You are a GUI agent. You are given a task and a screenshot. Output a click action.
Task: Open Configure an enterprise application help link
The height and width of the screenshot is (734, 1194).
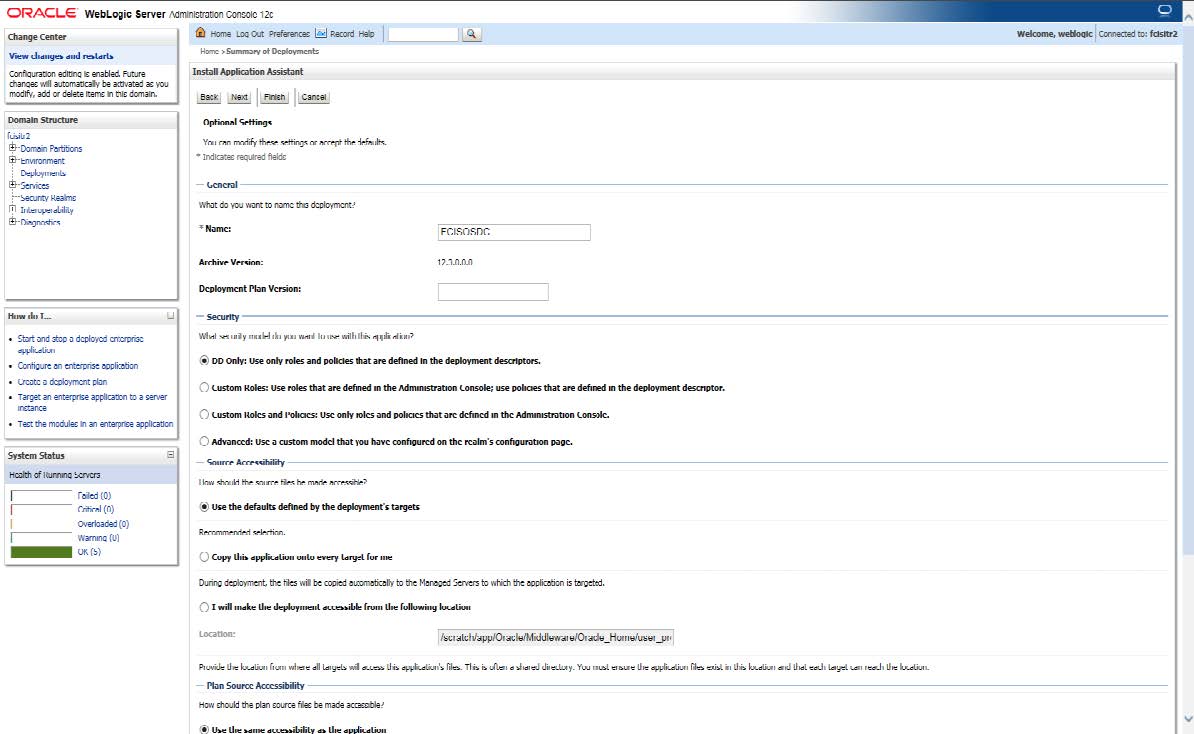pos(78,366)
